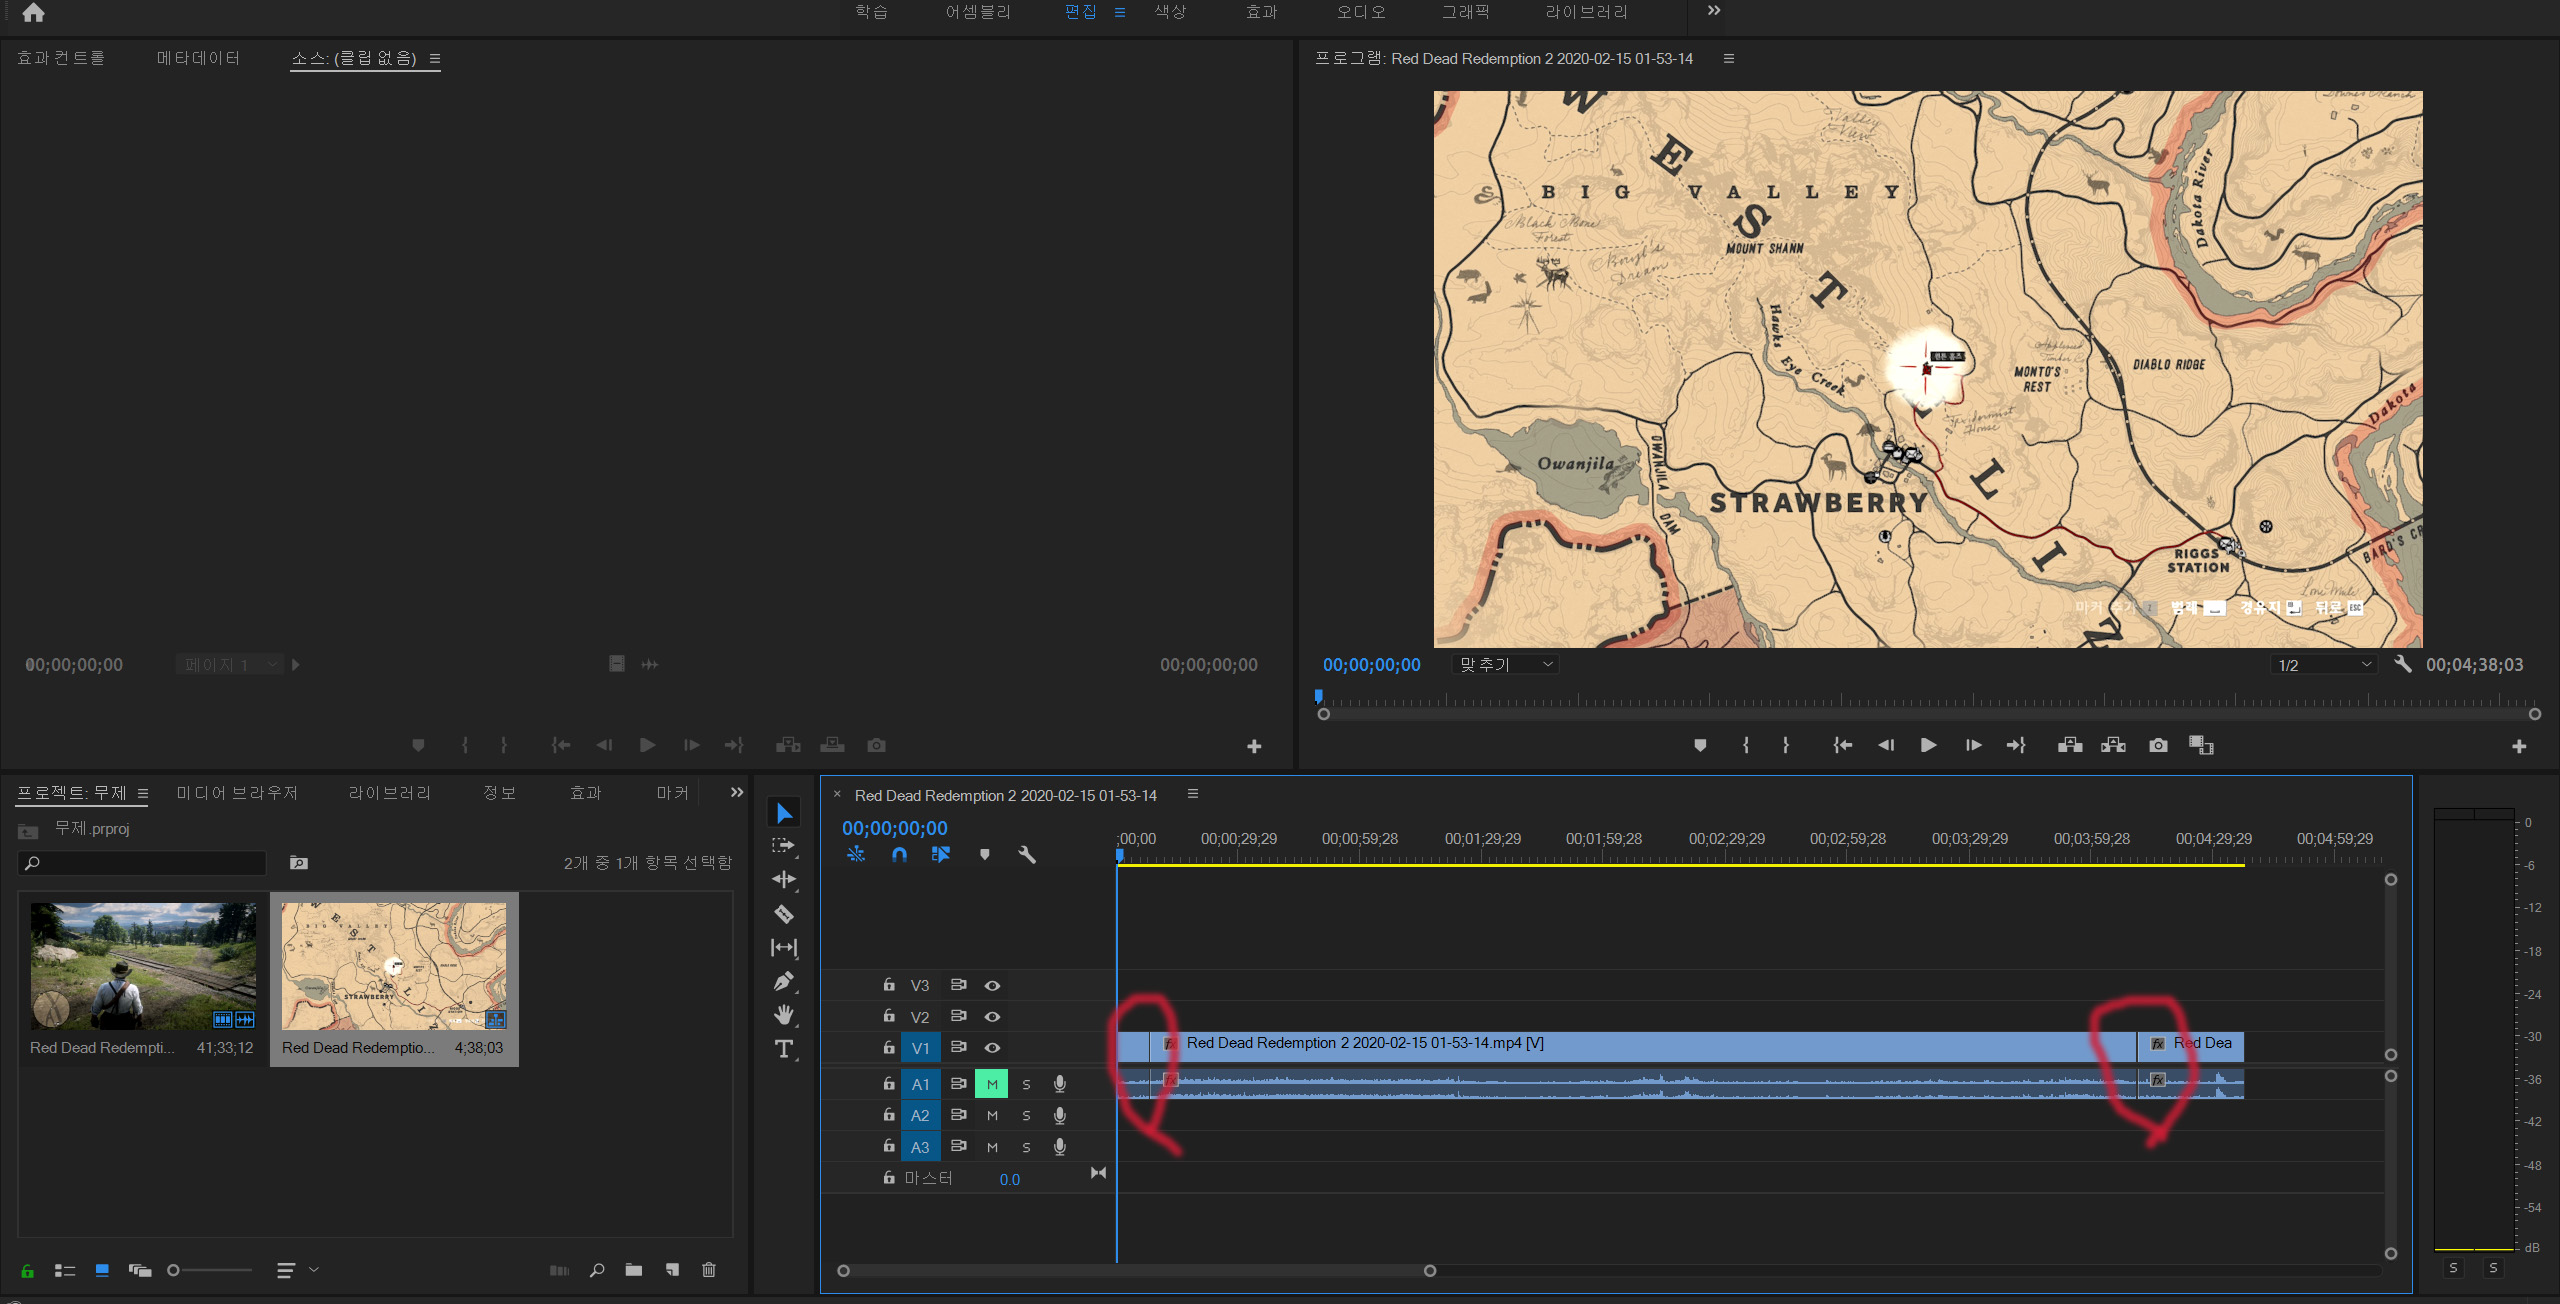
Task: Click Export Frame camera in Program monitor
Action: click(2158, 746)
